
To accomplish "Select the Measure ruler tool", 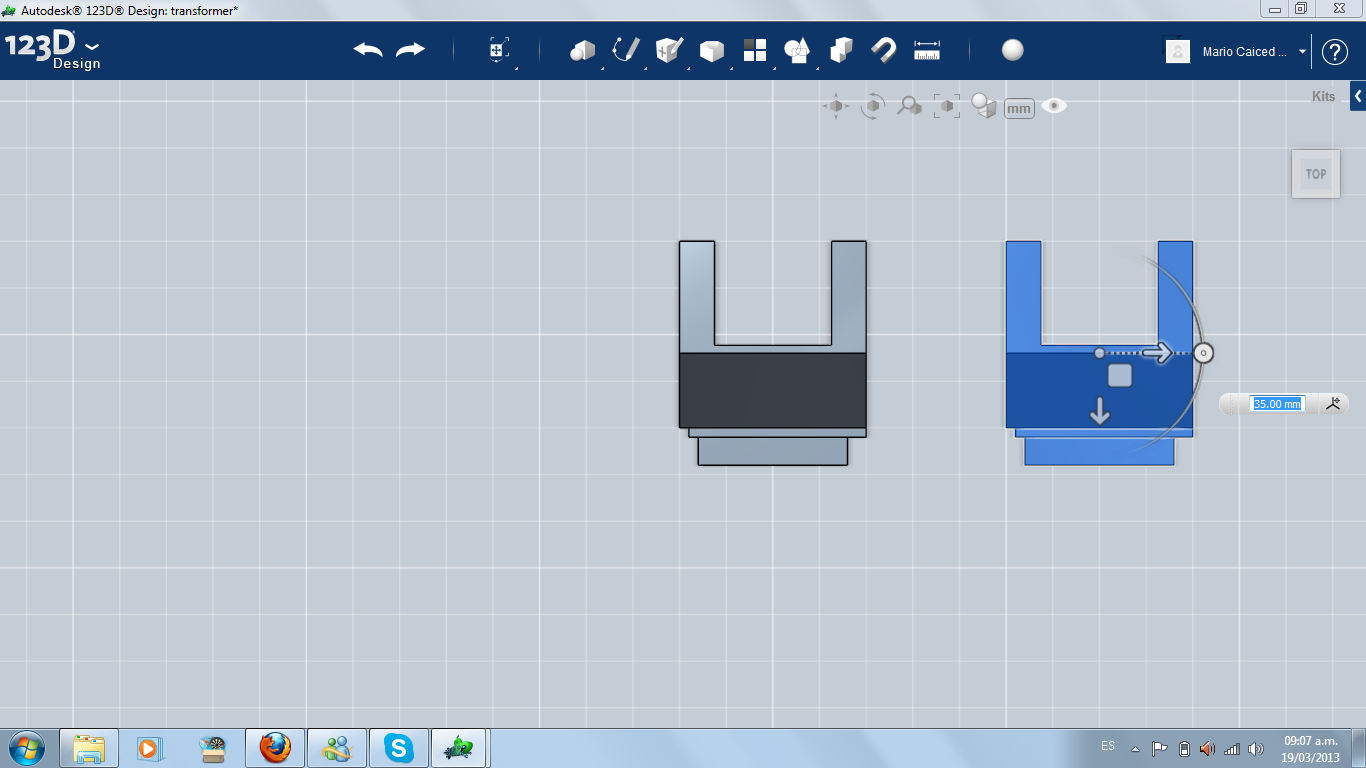I will pos(927,50).
